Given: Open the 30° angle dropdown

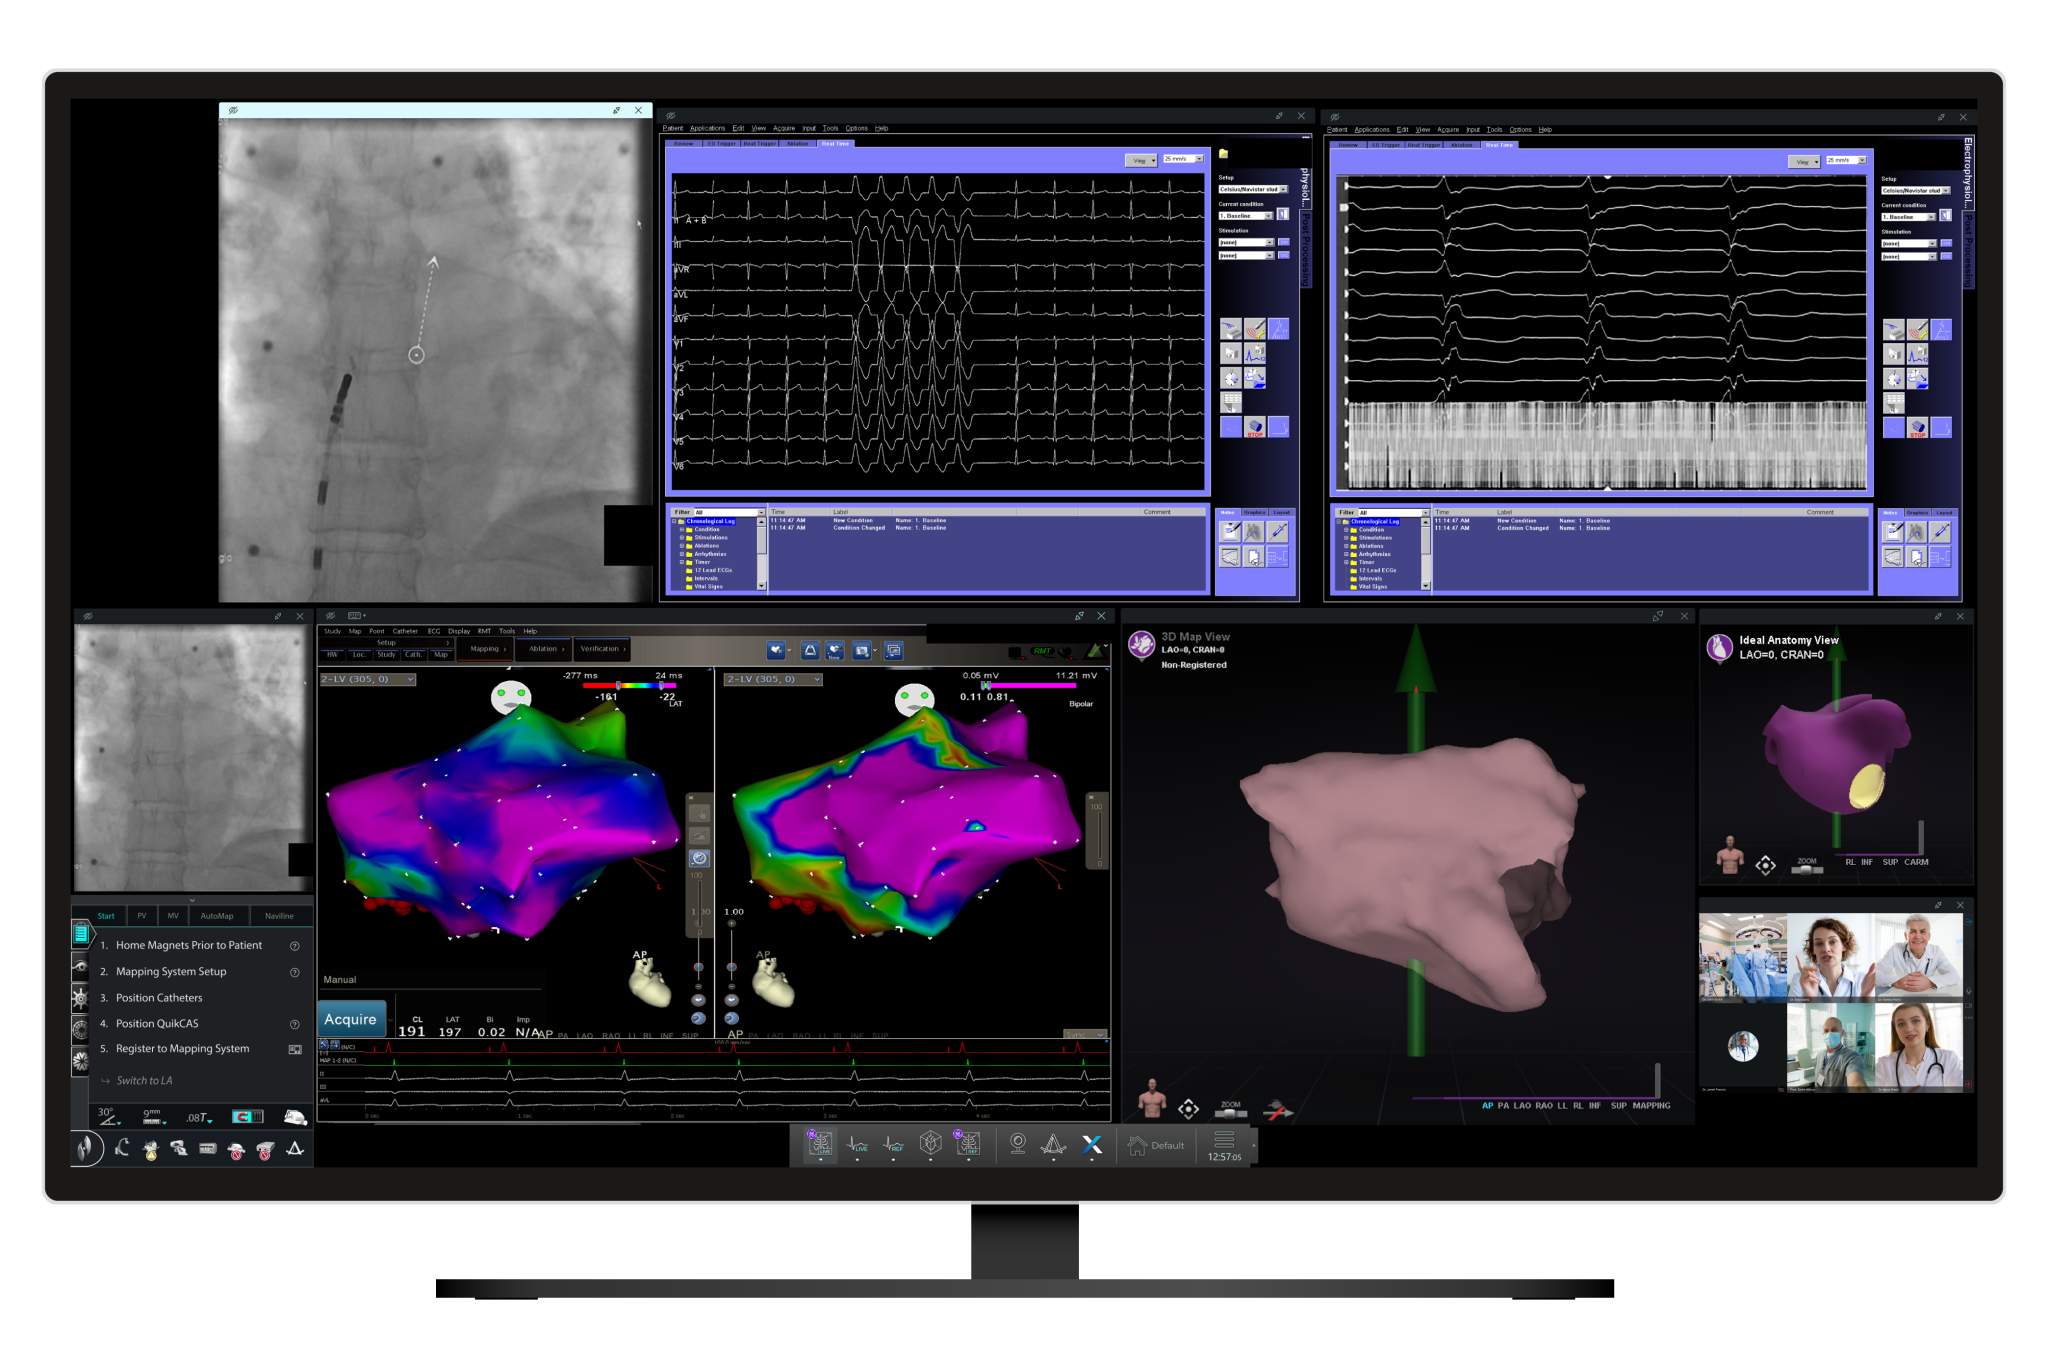Looking at the screenshot, I should 108,1115.
